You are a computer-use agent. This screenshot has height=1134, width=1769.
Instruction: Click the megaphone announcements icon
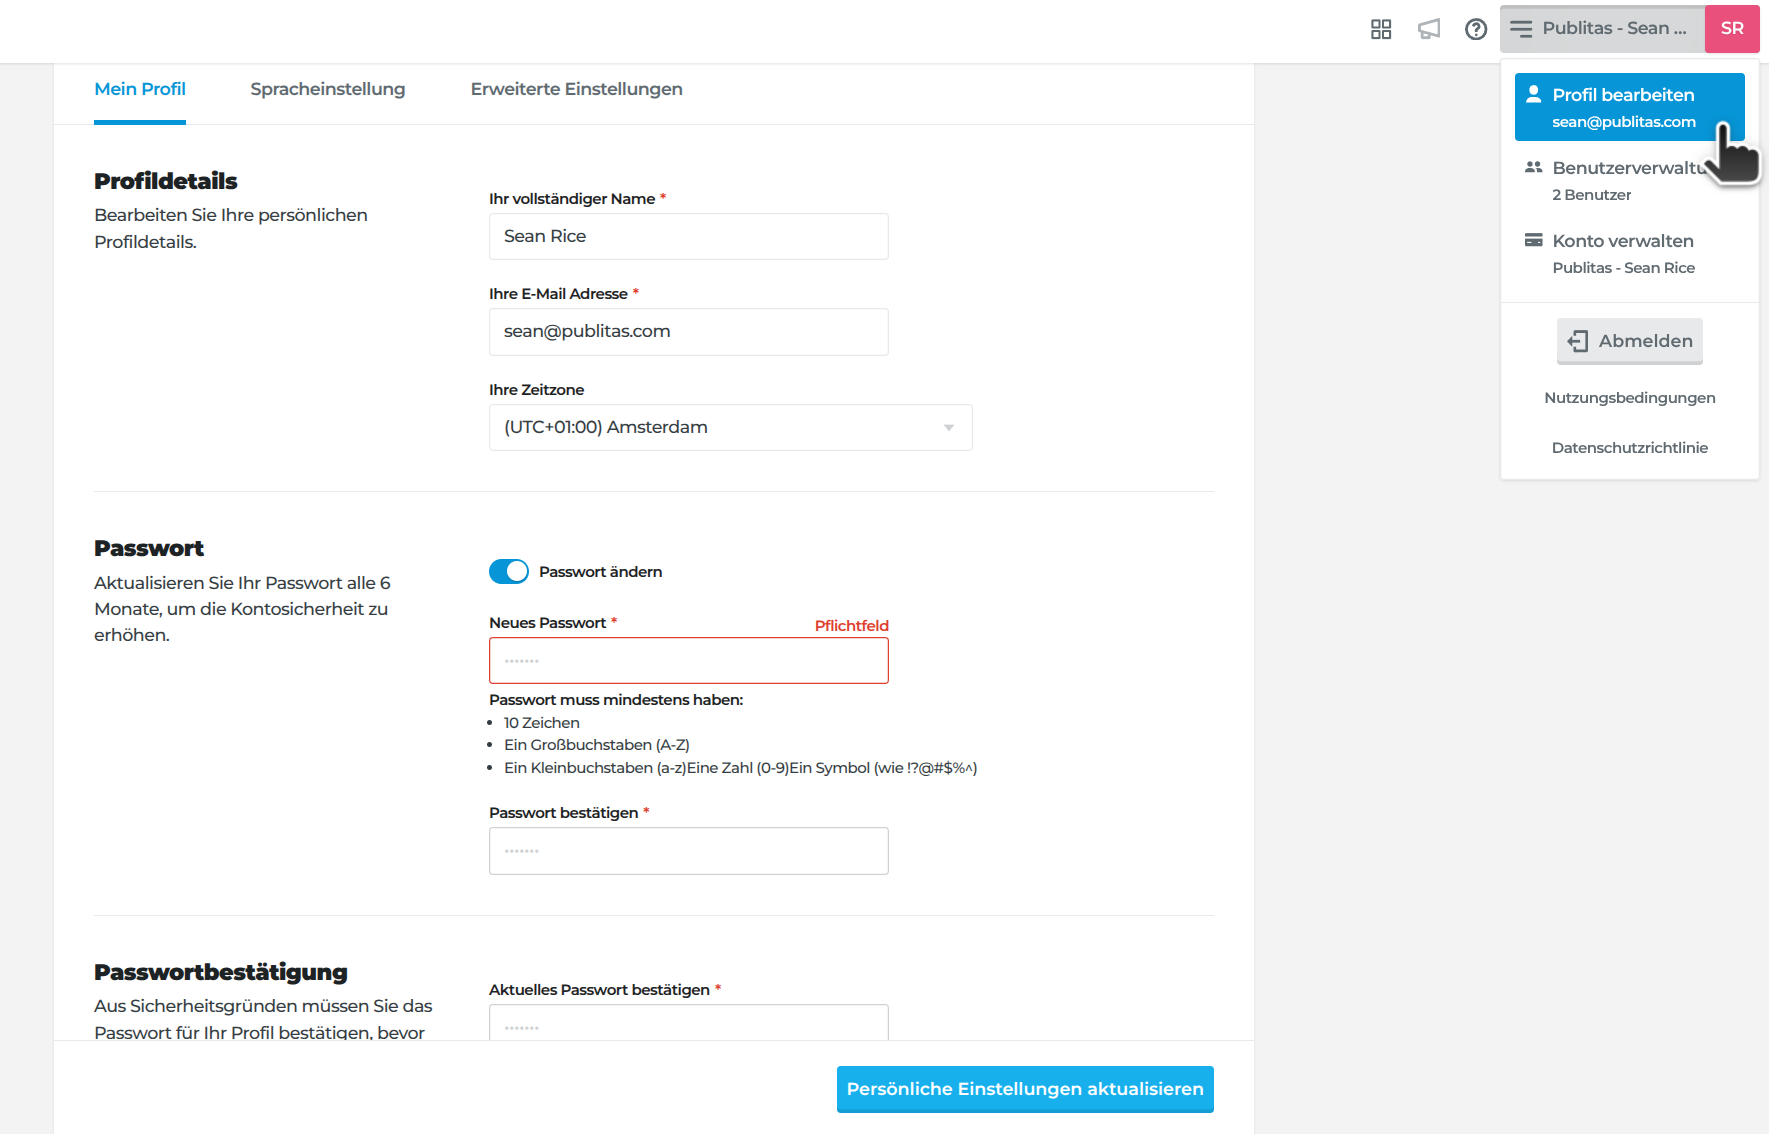[1429, 29]
